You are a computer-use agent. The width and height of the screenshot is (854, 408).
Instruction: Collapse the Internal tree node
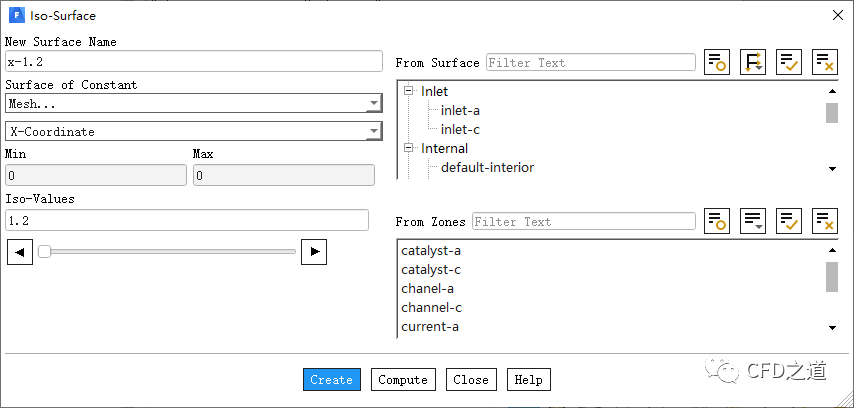pos(409,148)
